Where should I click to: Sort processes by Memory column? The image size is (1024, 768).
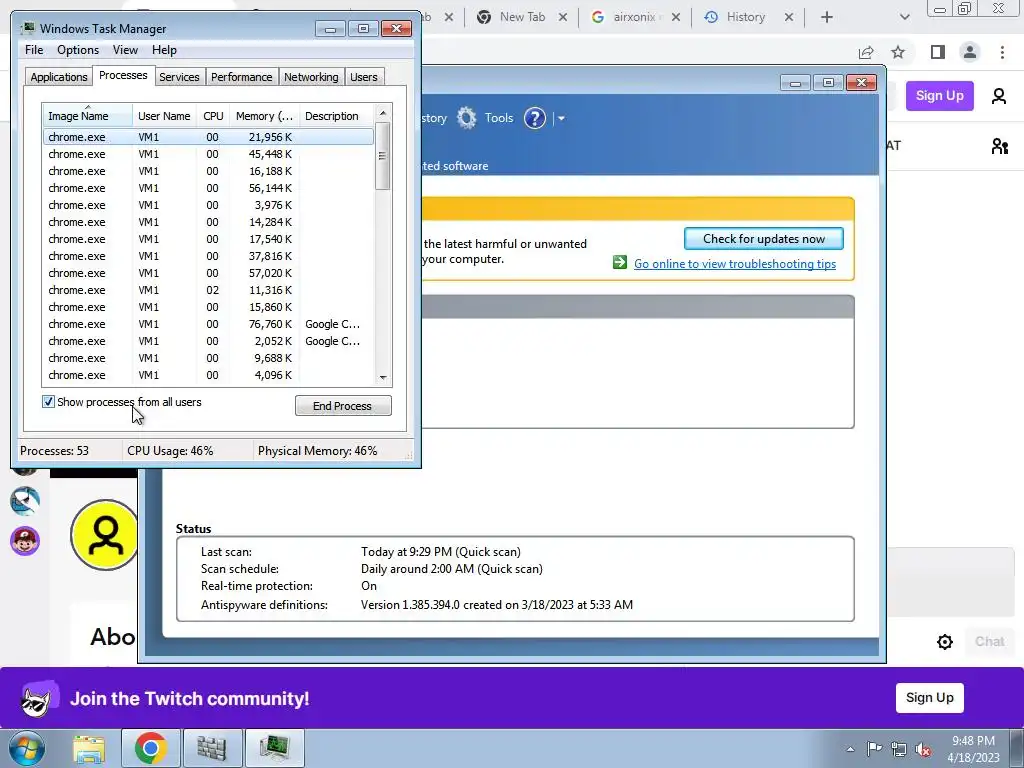[x=264, y=116]
